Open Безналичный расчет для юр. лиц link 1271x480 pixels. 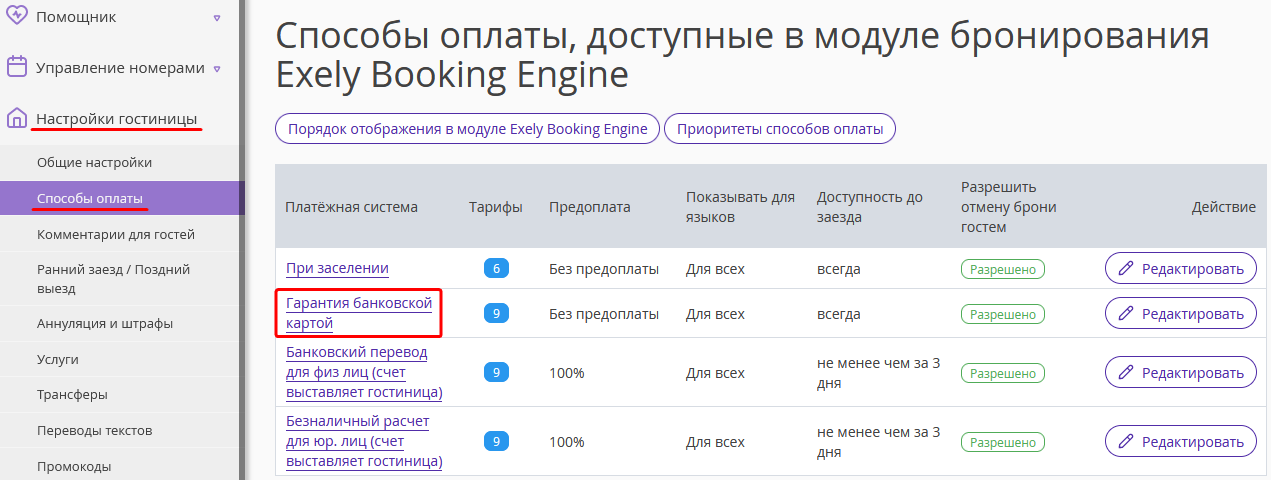click(364, 441)
